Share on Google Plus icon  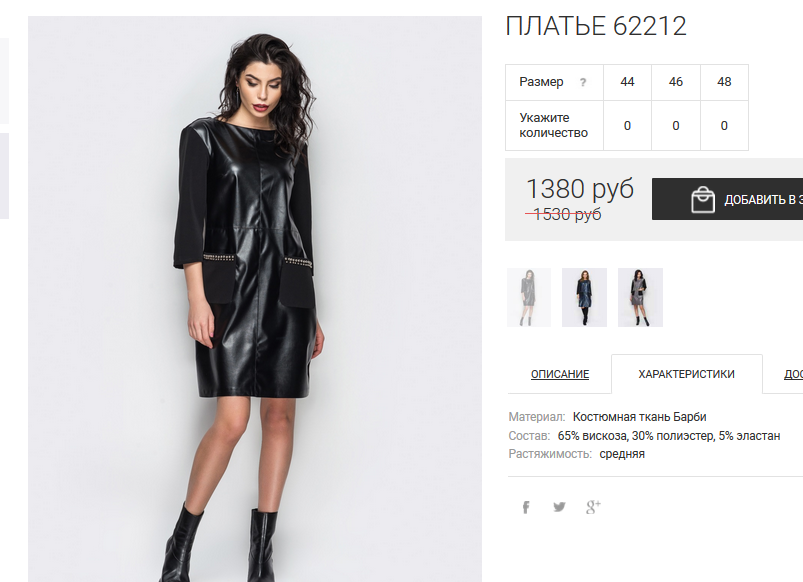(593, 507)
